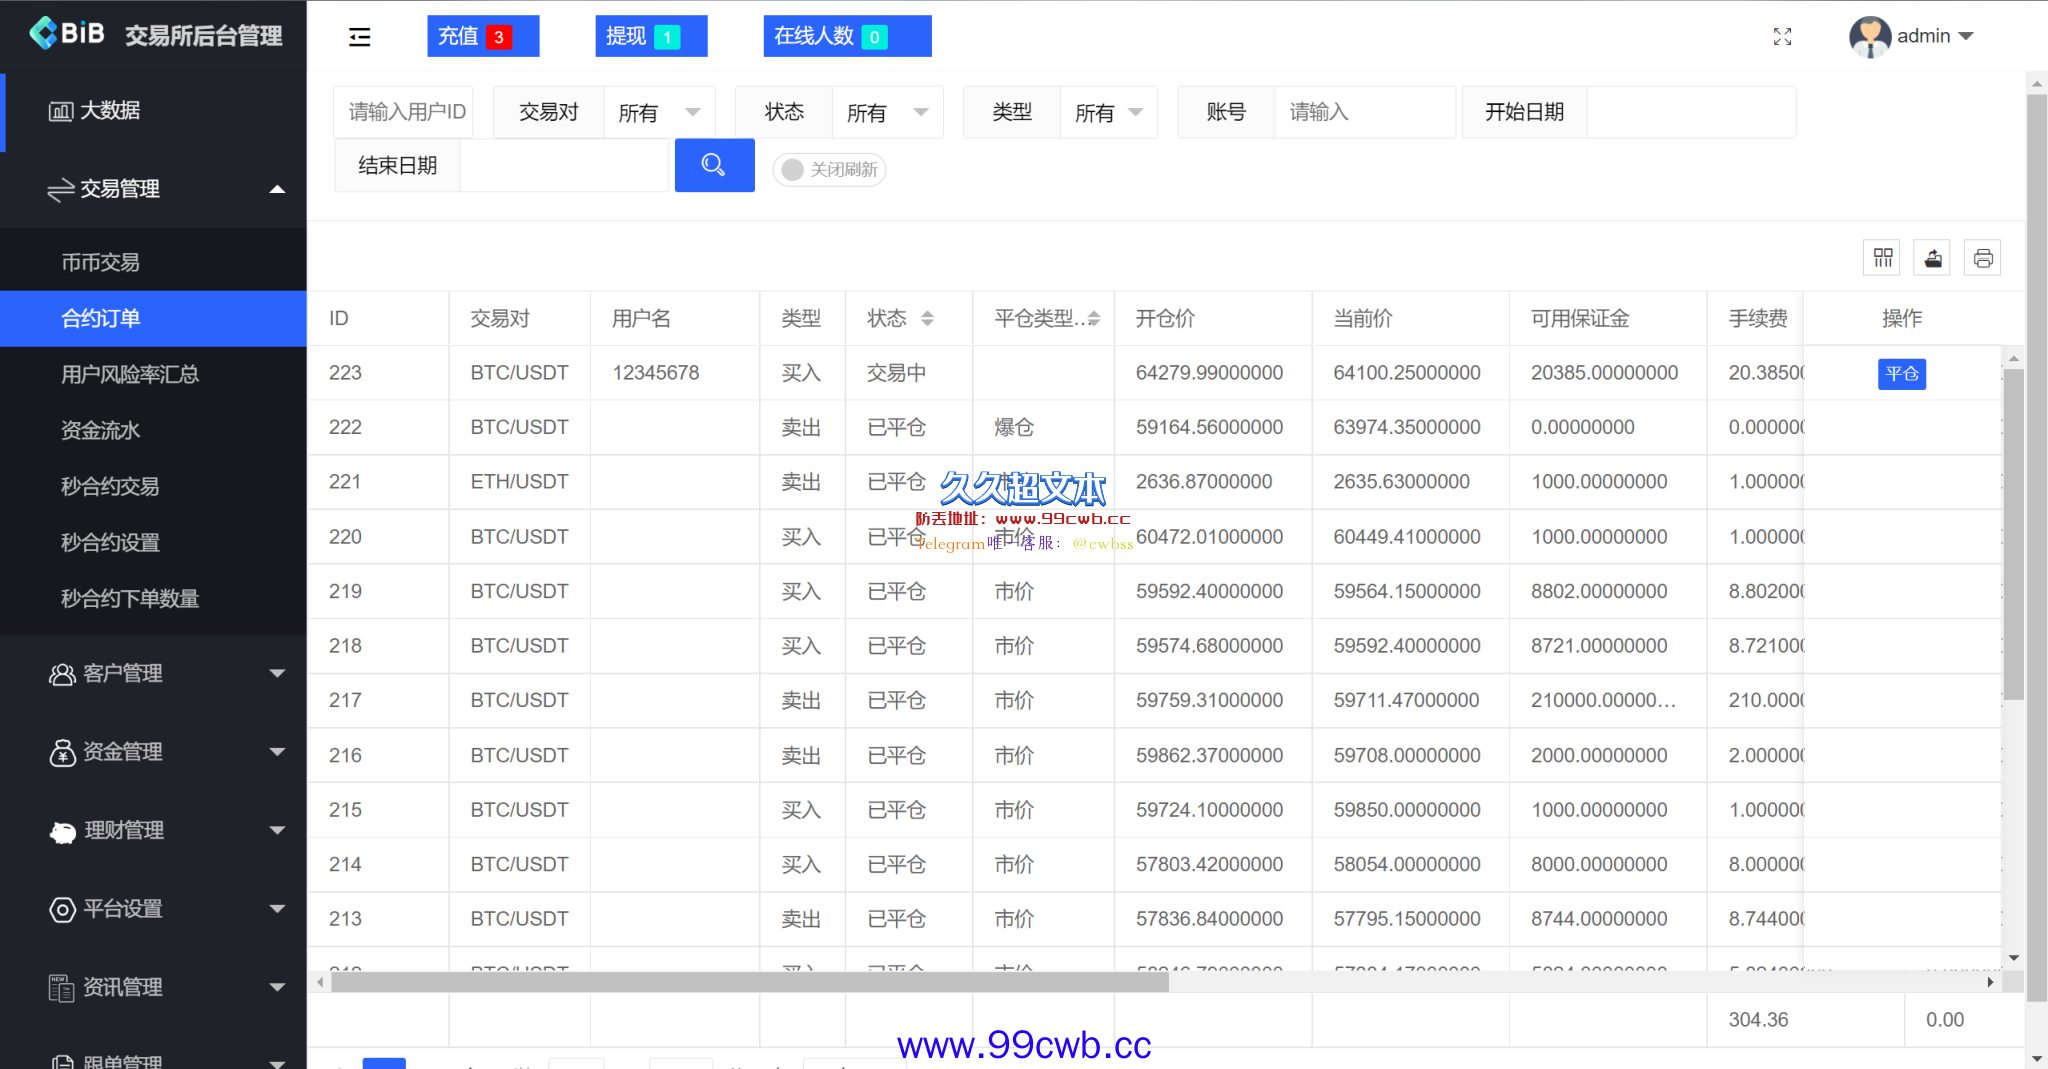2048x1069 pixels.
Task: Expand the 资金管理 menu section
Action: coord(278,752)
